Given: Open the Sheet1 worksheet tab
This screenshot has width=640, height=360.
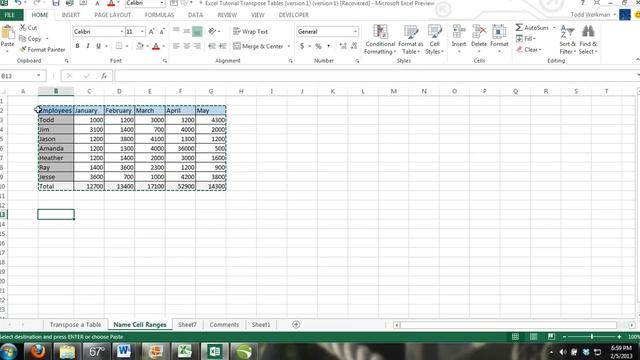Looking at the screenshot, I should click(x=261, y=324).
